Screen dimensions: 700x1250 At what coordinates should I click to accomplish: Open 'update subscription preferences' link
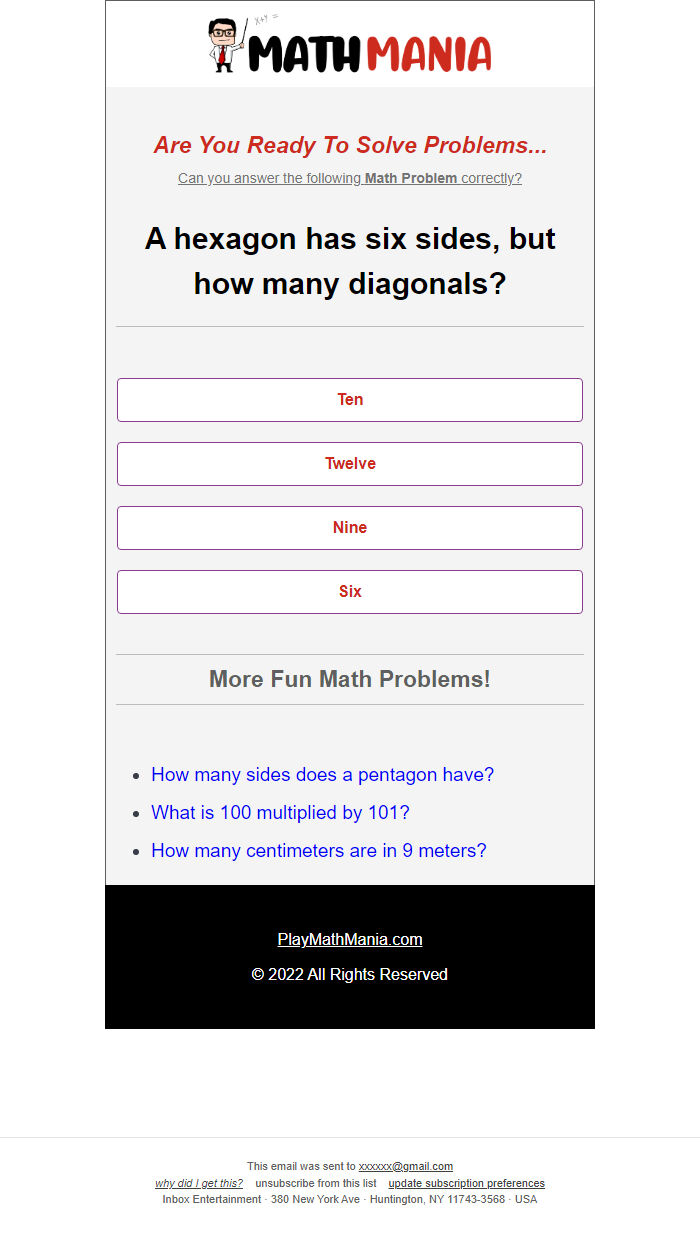467,1183
